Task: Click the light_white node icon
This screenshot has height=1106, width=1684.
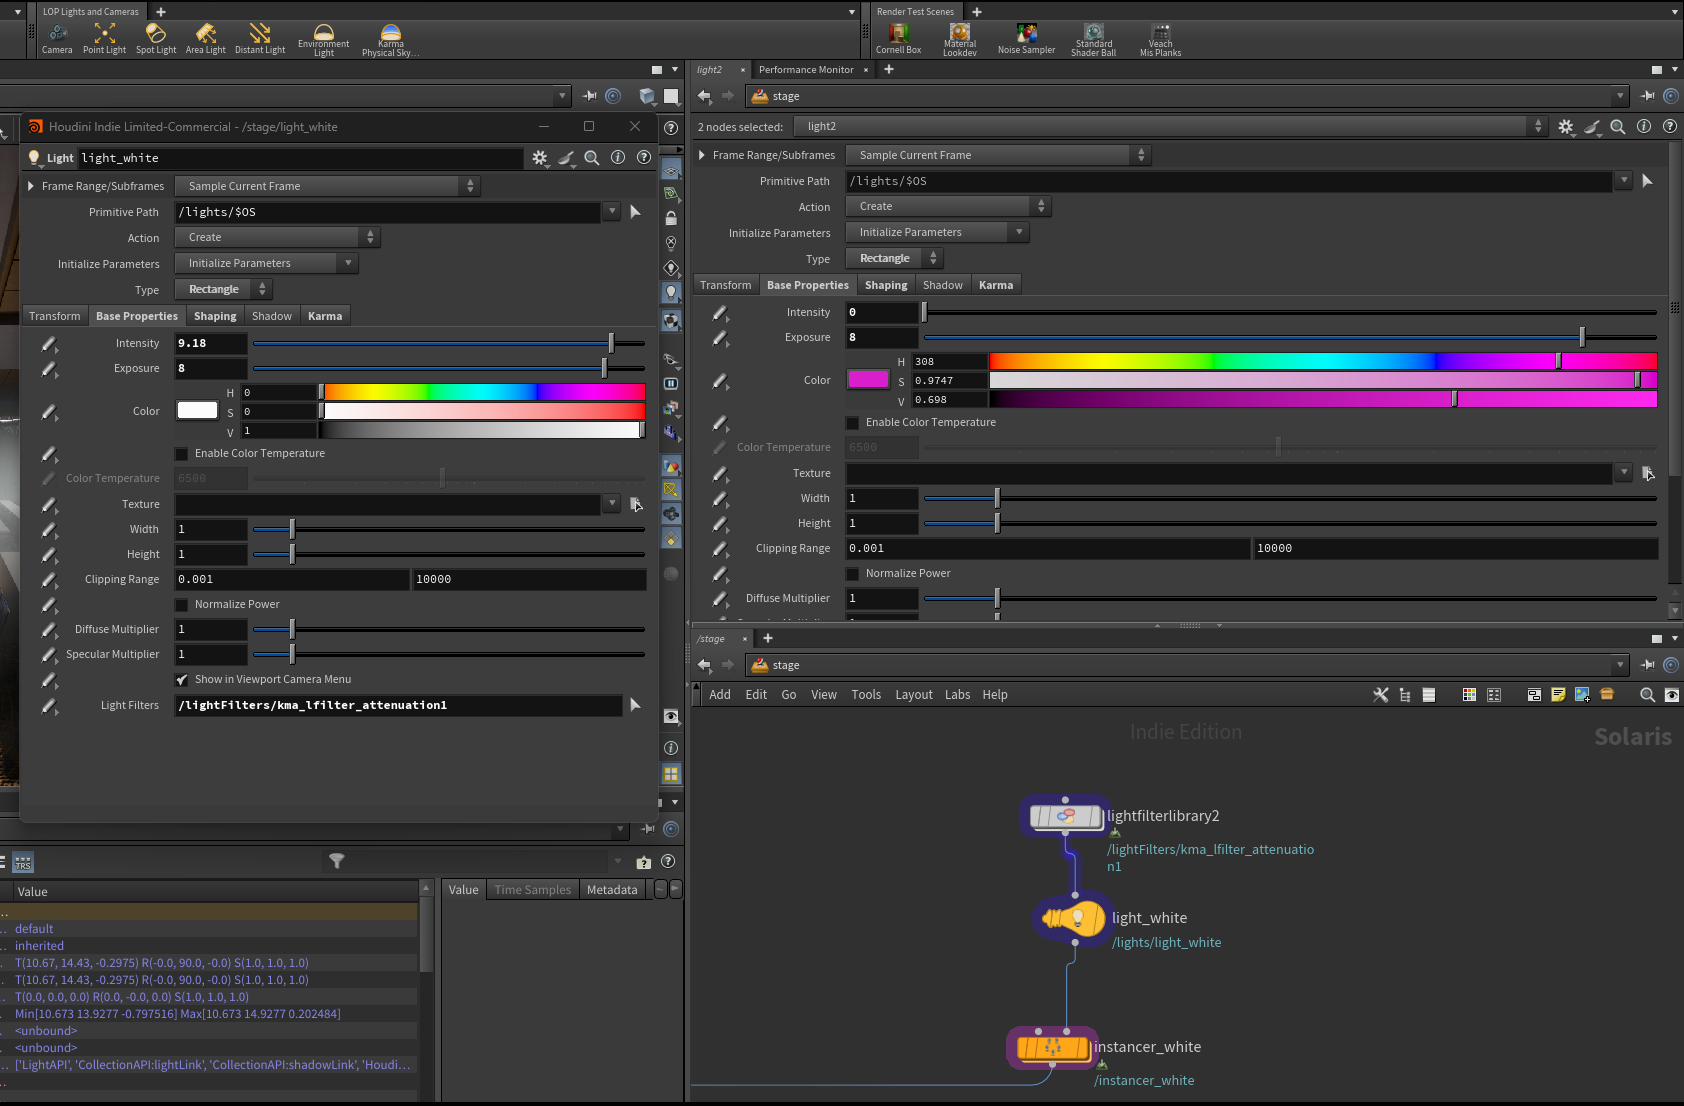Action: point(1072,918)
